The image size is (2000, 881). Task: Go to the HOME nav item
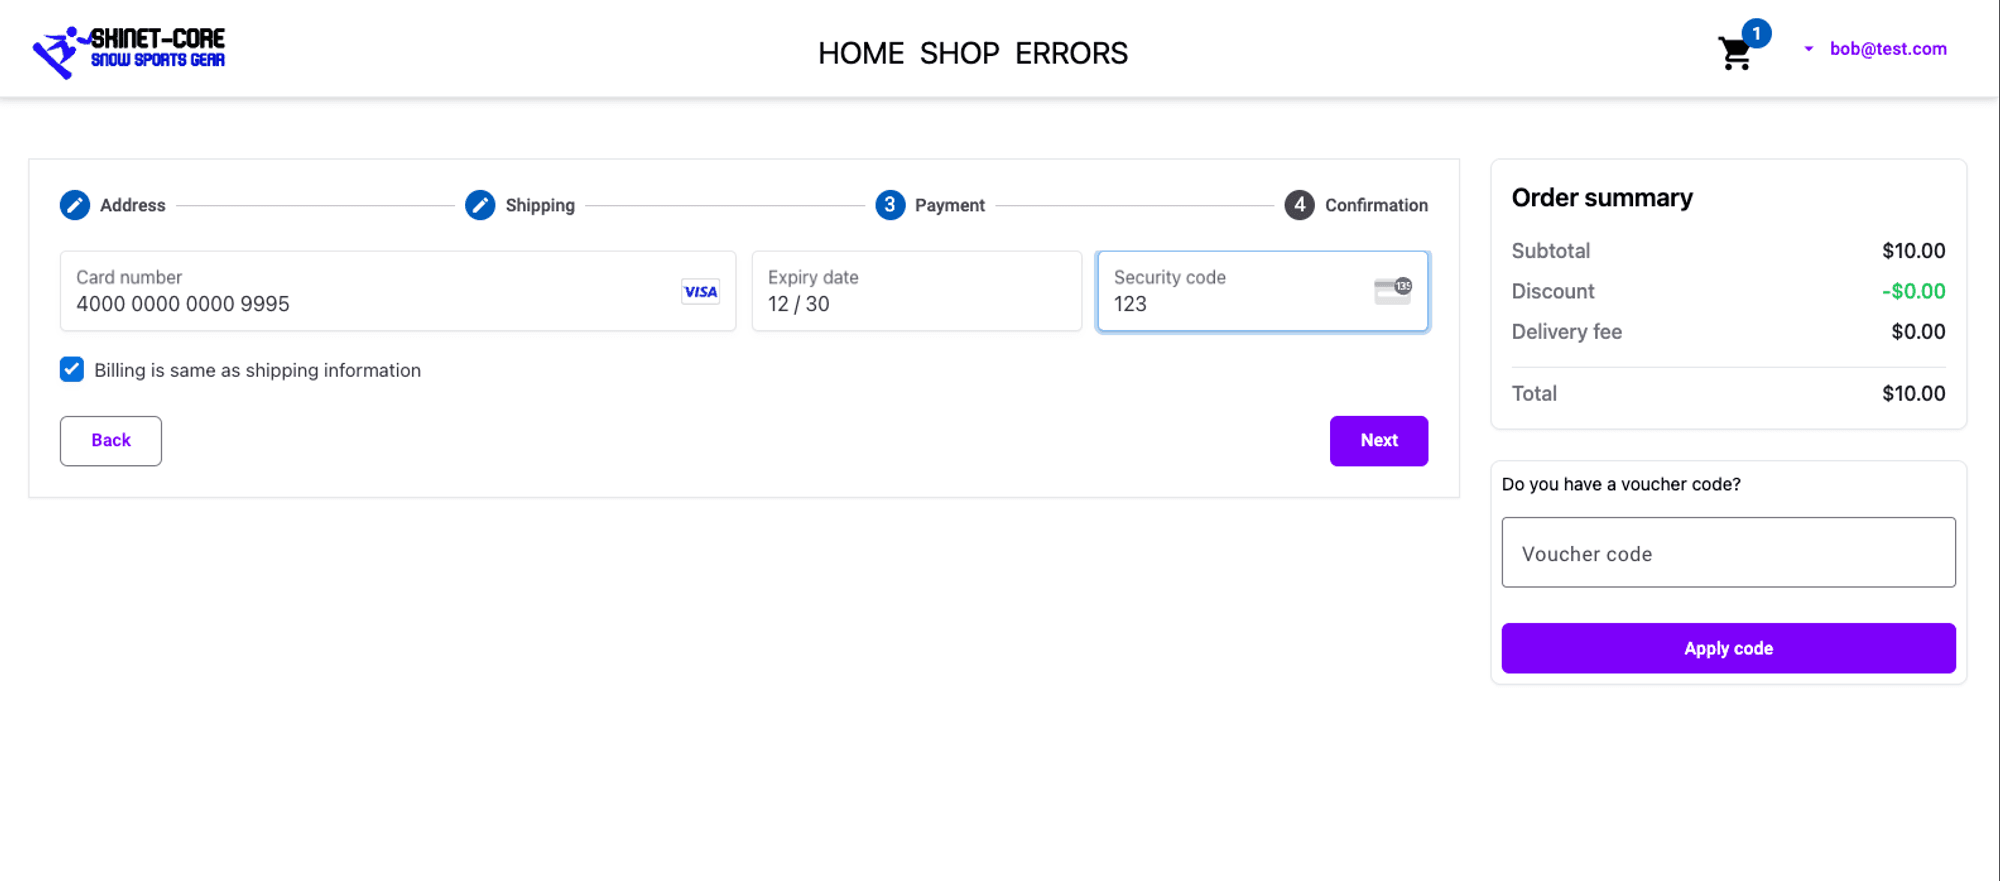pos(860,53)
